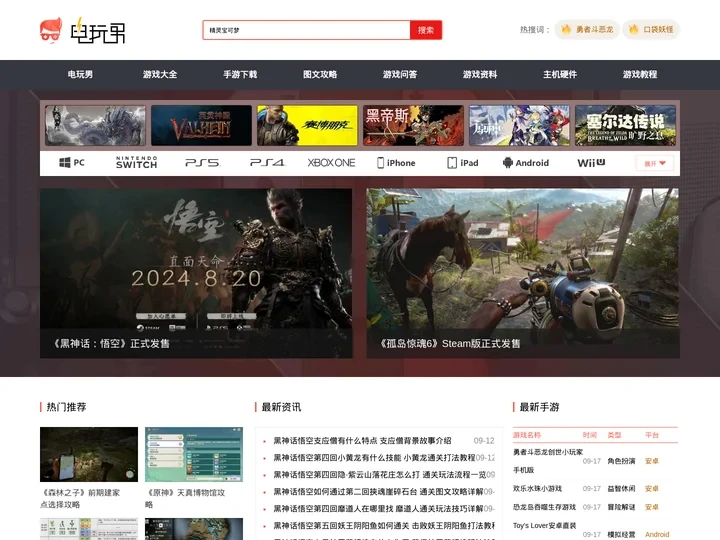Select the PC Windows platform icon
Viewport: 720px width, 540px height.
pos(72,163)
